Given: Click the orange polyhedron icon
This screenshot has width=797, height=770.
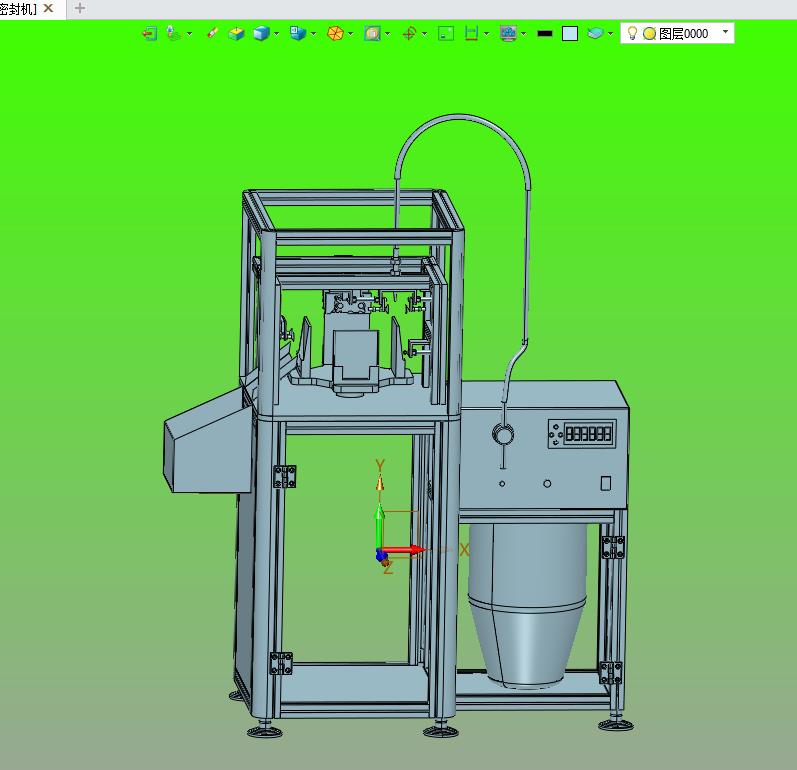Looking at the screenshot, I should coord(335,34).
